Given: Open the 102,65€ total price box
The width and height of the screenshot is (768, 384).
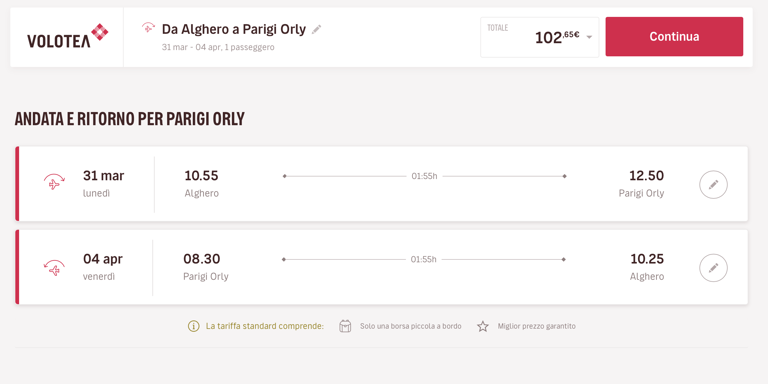Looking at the screenshot, I should point(540,37).
